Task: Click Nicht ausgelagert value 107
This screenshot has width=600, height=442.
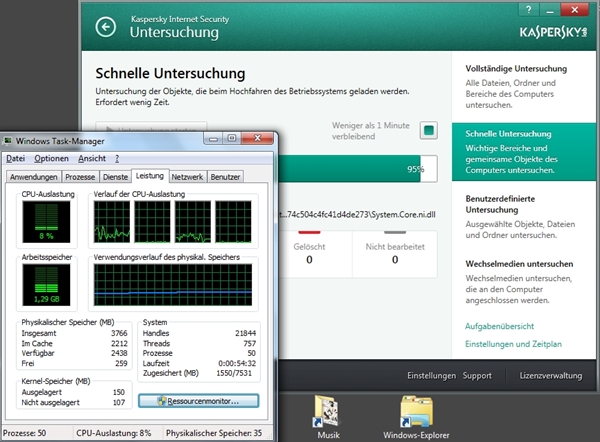Action: coord(119,402)
